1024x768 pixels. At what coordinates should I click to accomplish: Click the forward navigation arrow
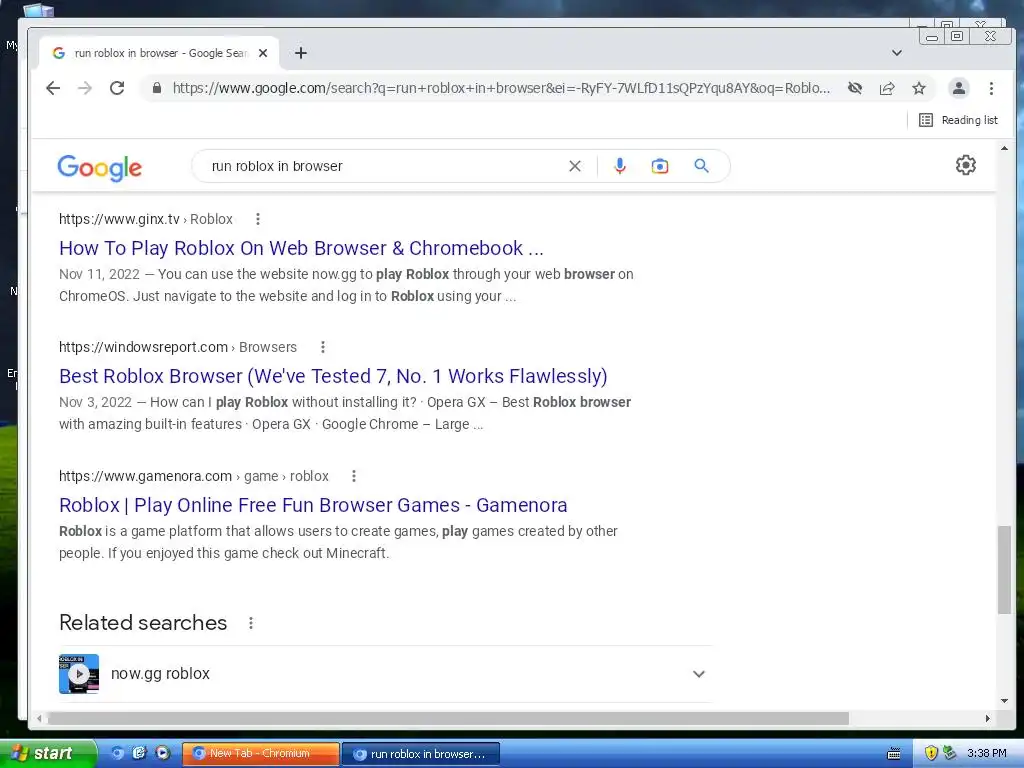(85, 88)
